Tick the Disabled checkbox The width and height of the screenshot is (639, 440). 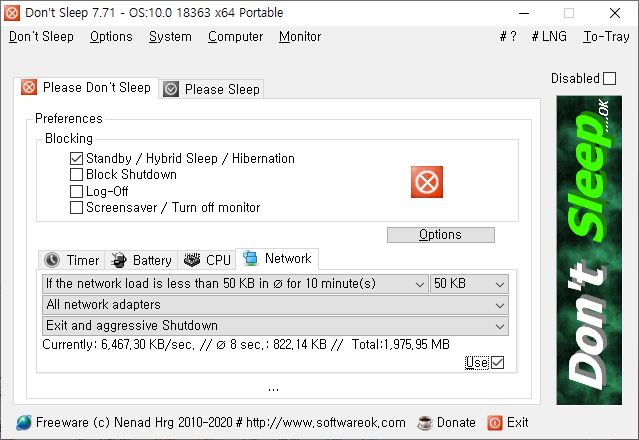pos(609,78)
